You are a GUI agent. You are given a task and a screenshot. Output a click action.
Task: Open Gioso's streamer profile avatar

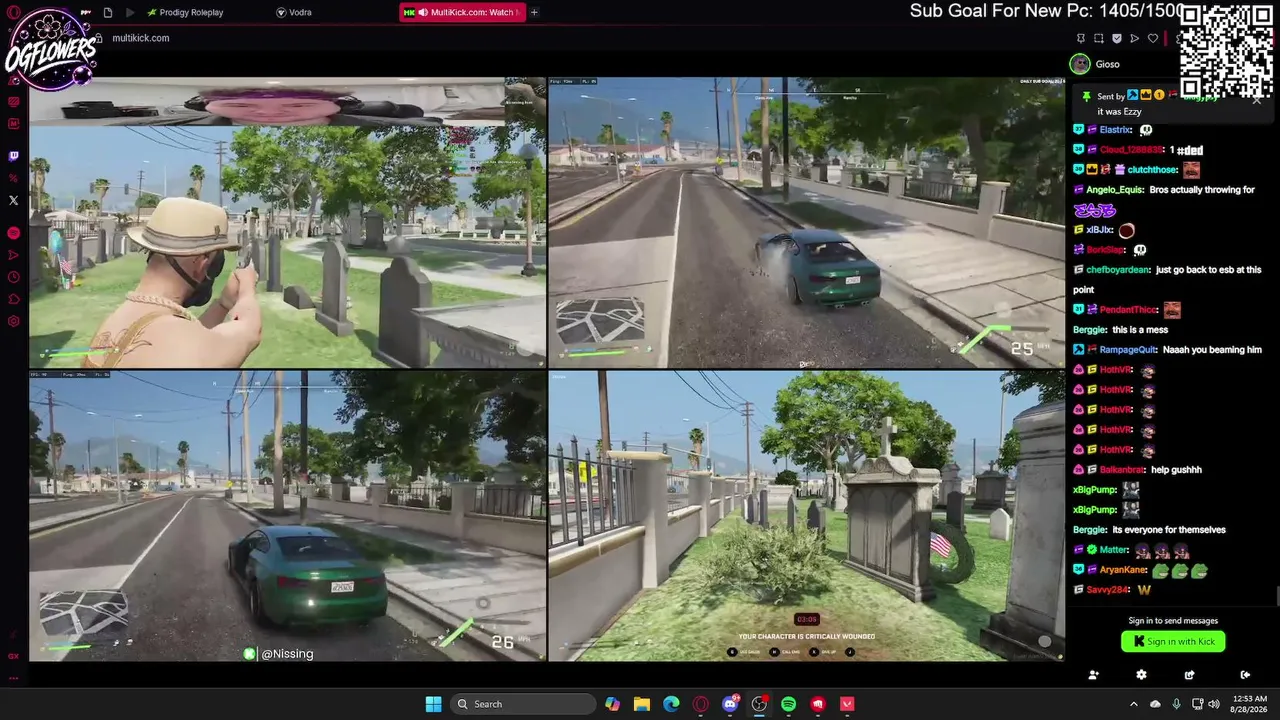pos(1080,64)
